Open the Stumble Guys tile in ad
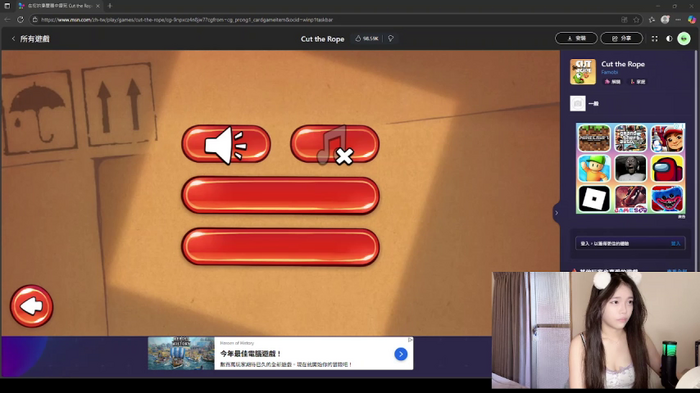This screenshot has height=393, width=700. pyautogui.click(x=594, y=168)
